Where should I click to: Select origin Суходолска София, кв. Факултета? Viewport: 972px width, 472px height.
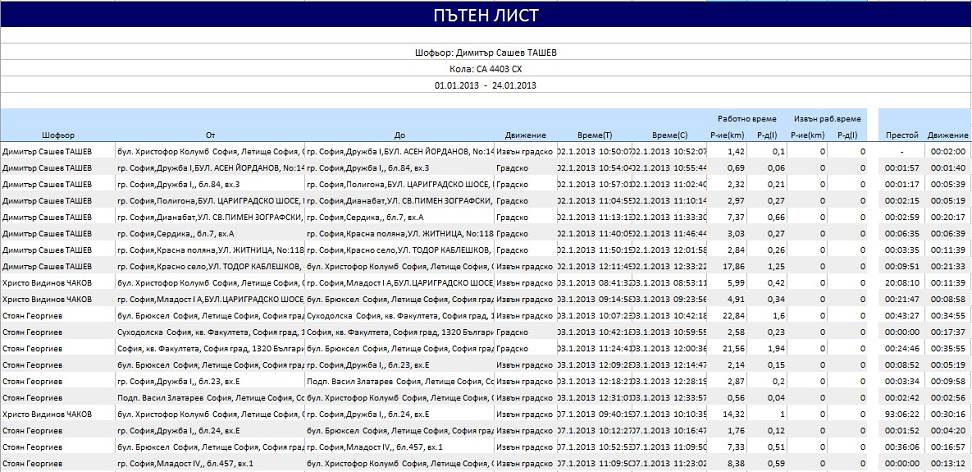point(211,332)
